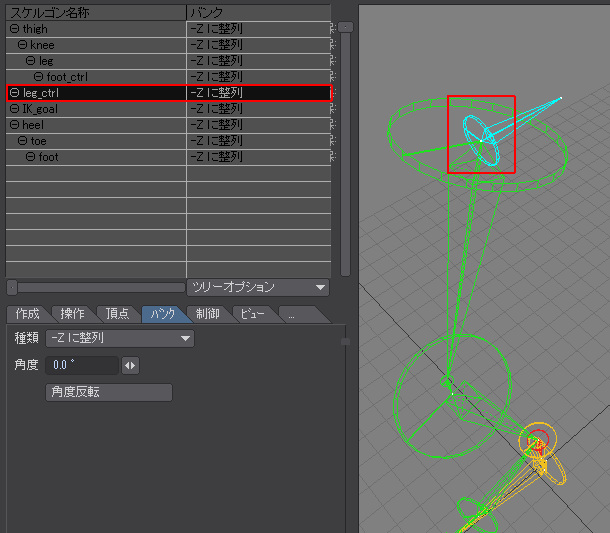610x533 pixels.
Task: Collapse the knee skelegon node
Action: [22, 45]
